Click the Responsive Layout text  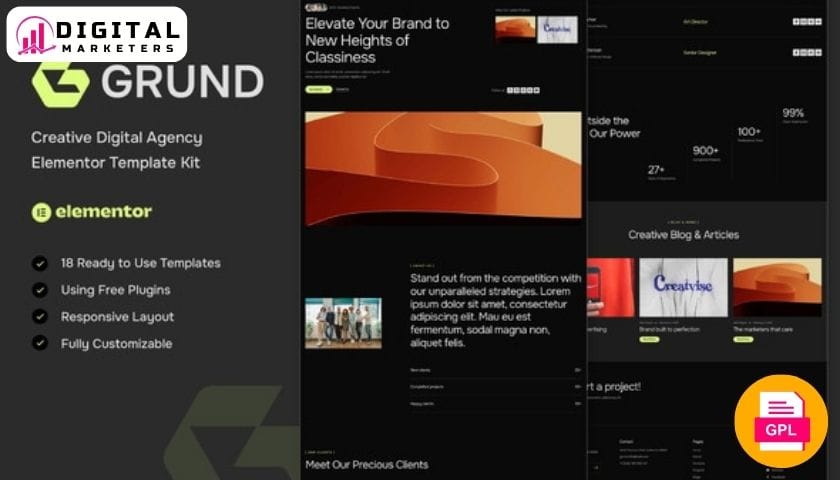pos(117,317)
